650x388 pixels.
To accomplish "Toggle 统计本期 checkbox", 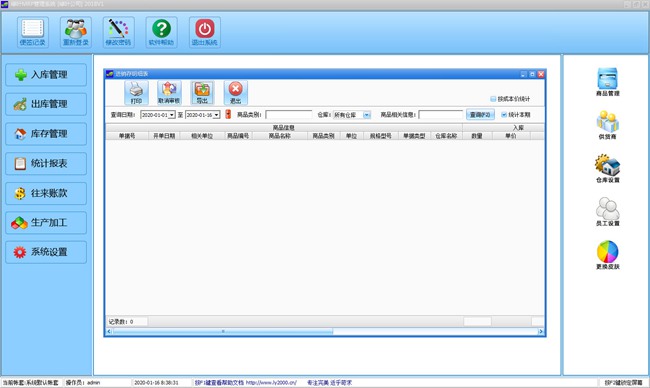I will coord(504,115).
